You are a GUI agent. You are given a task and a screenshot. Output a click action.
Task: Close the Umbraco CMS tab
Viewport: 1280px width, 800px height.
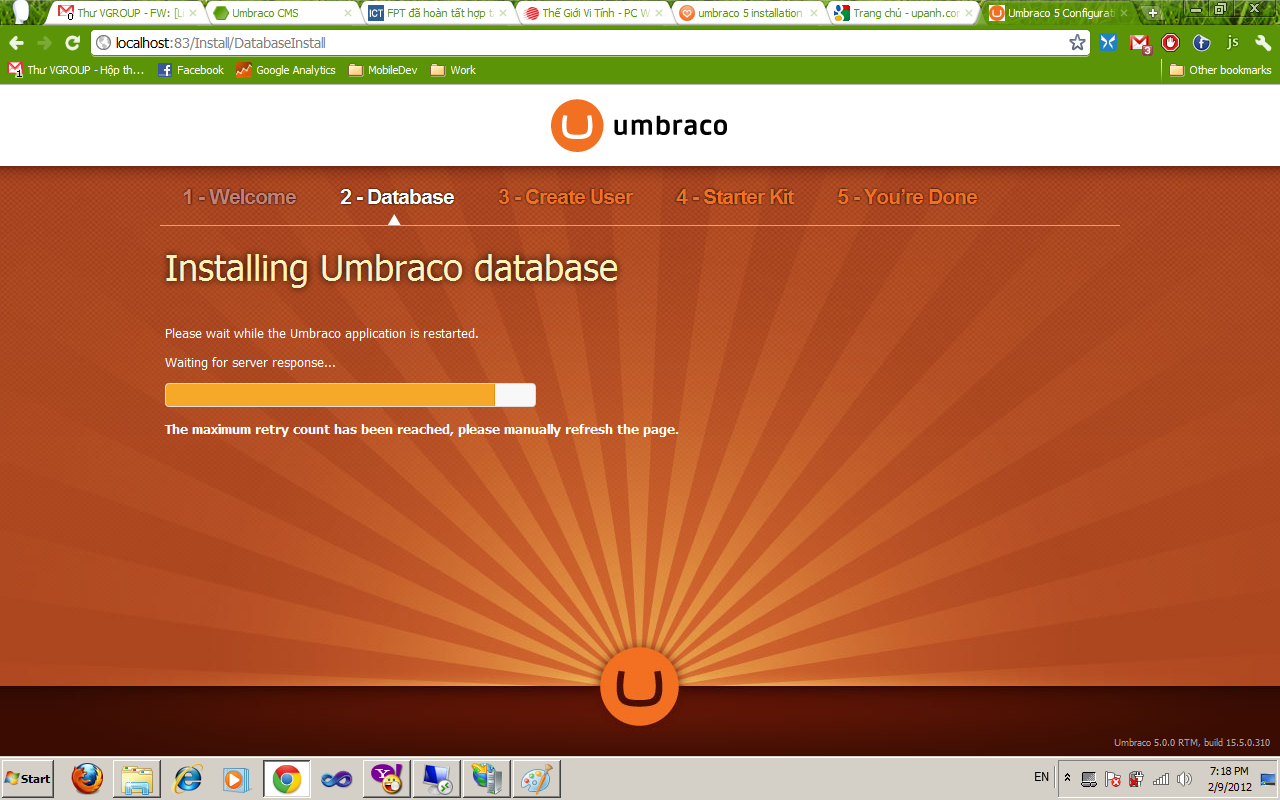click(348, 13)
